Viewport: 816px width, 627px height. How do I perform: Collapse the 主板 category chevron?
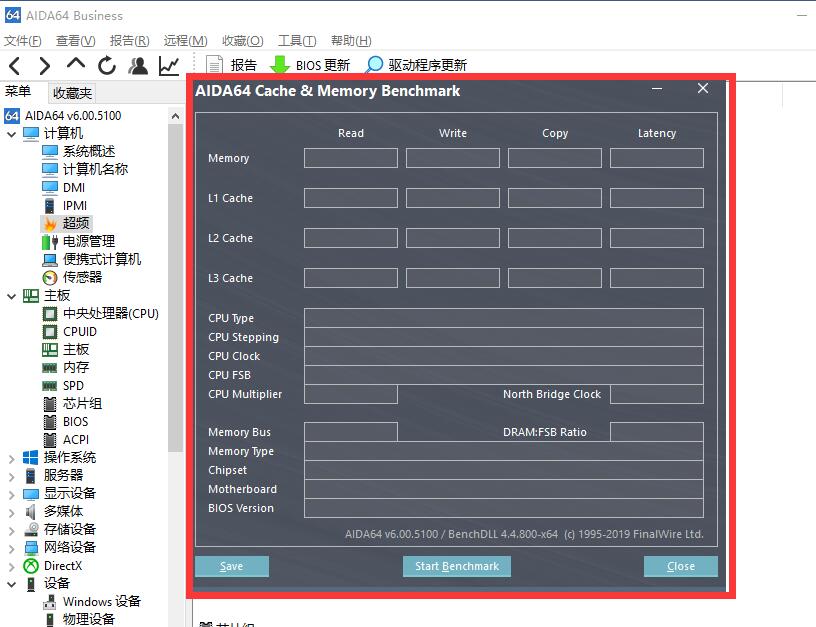tap(11, 296)
